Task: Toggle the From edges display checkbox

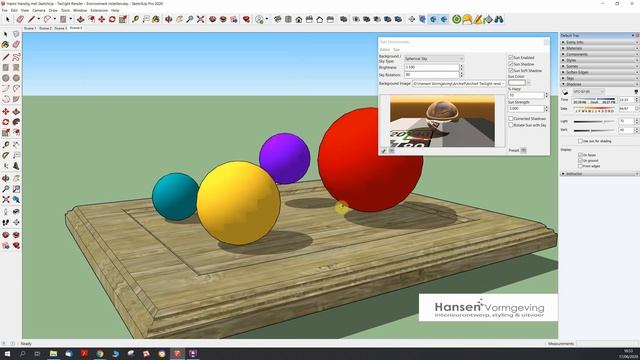Action: tap(580, 166)
